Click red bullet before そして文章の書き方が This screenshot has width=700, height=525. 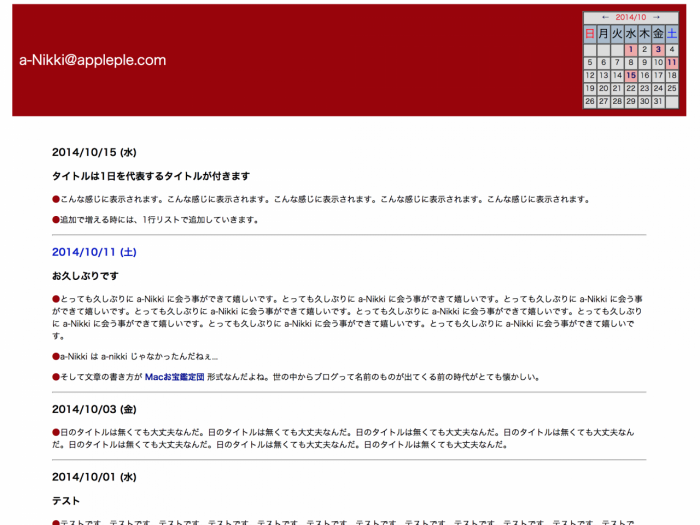56,377
